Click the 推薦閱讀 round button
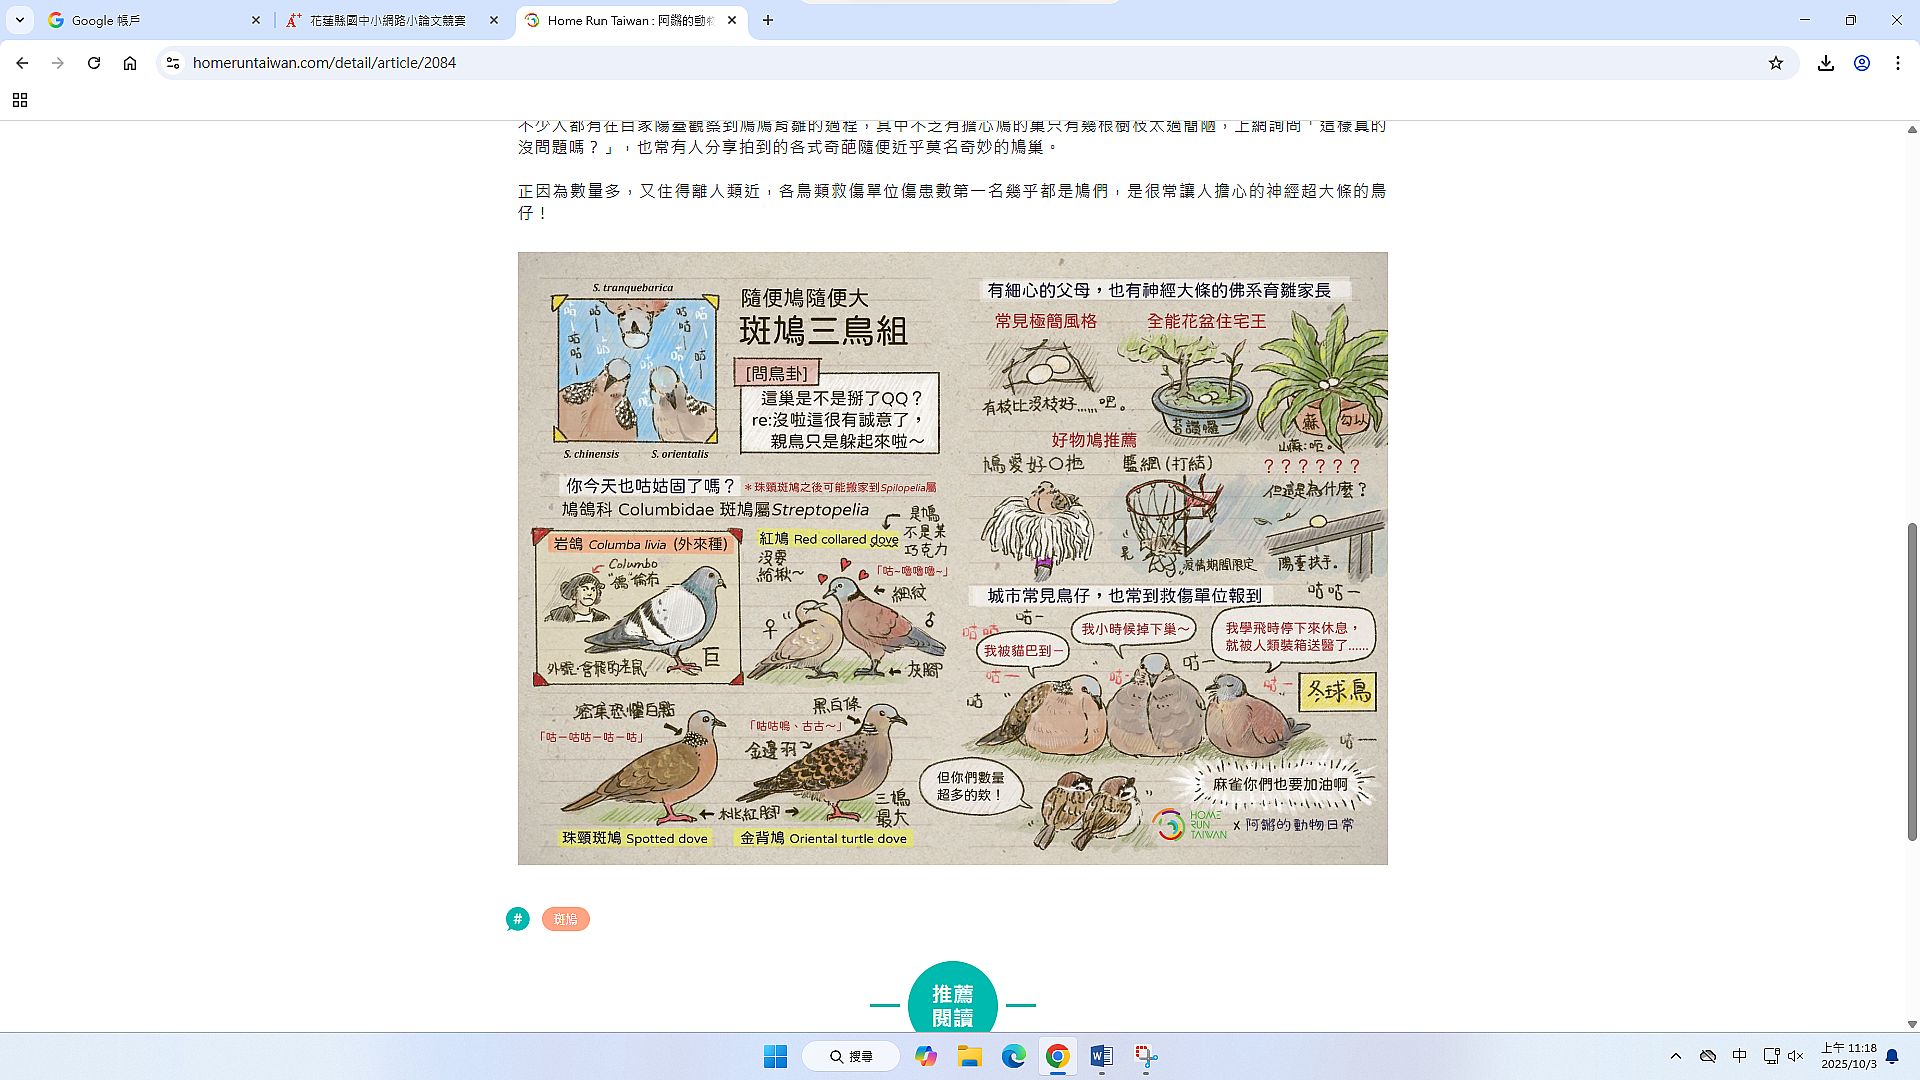 pyautogui.click(x=952, y=1003)
